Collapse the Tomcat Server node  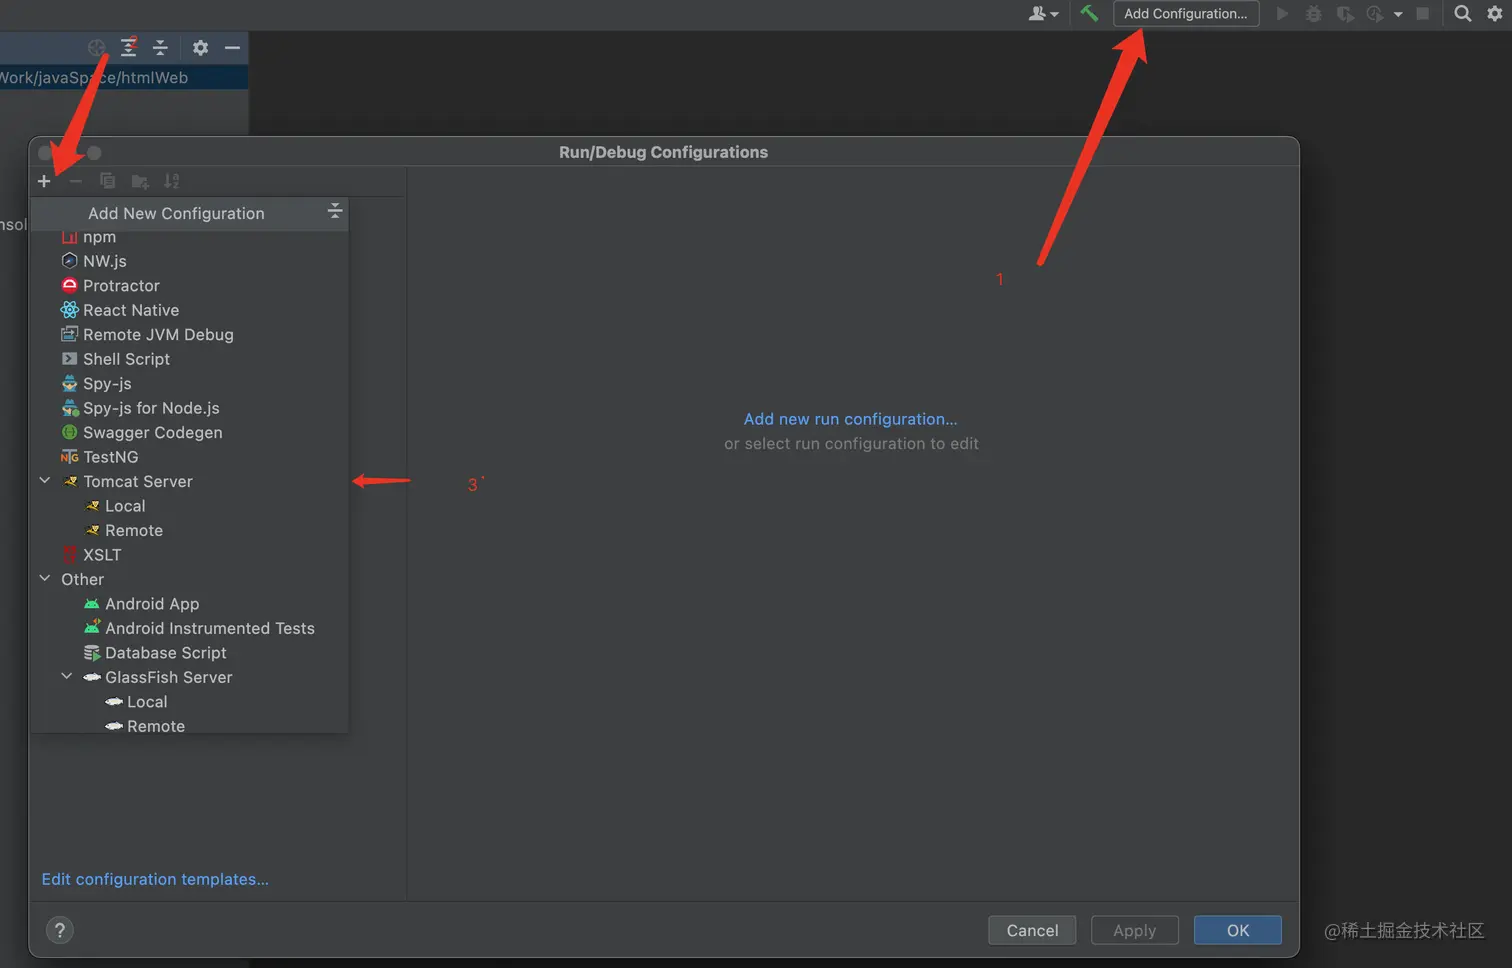tap(45, 481)
